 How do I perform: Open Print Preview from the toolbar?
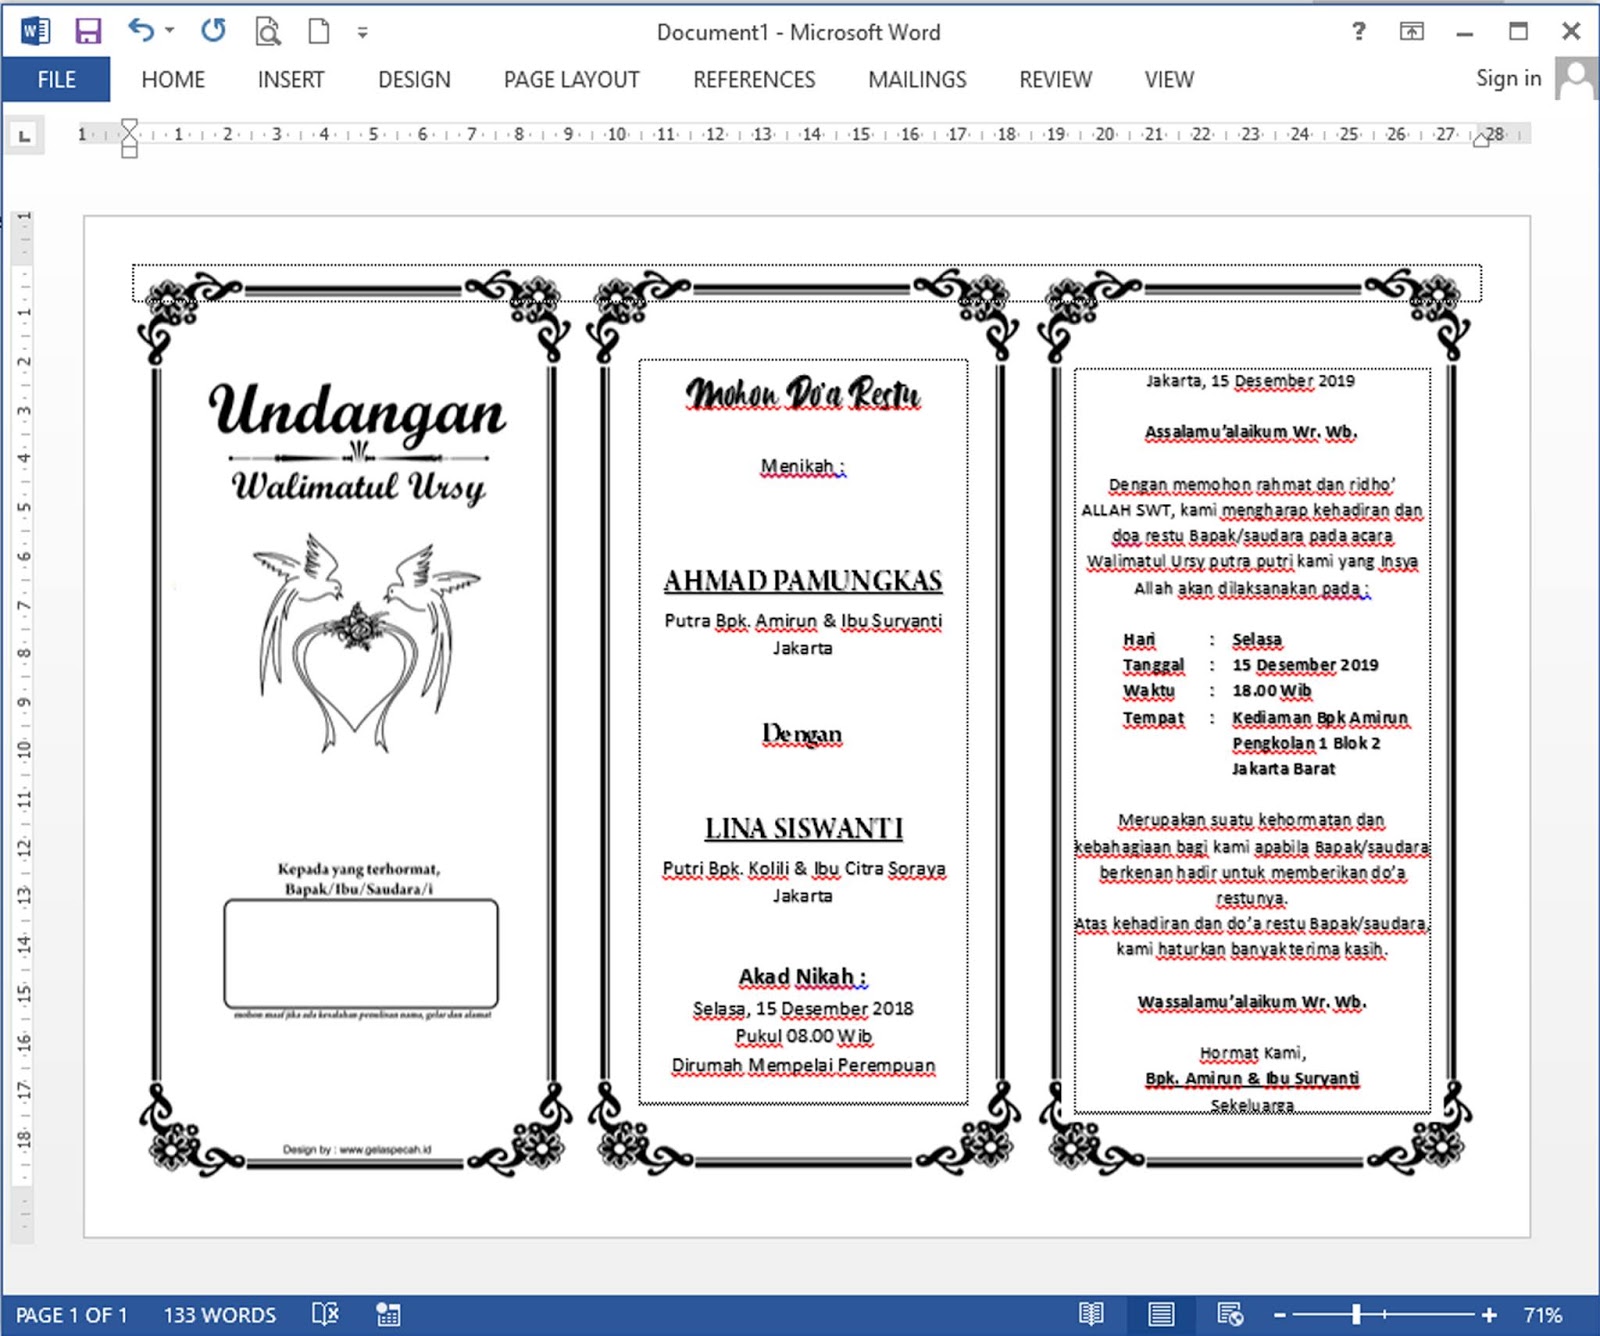pyautogui.click(x=267, y=32)
